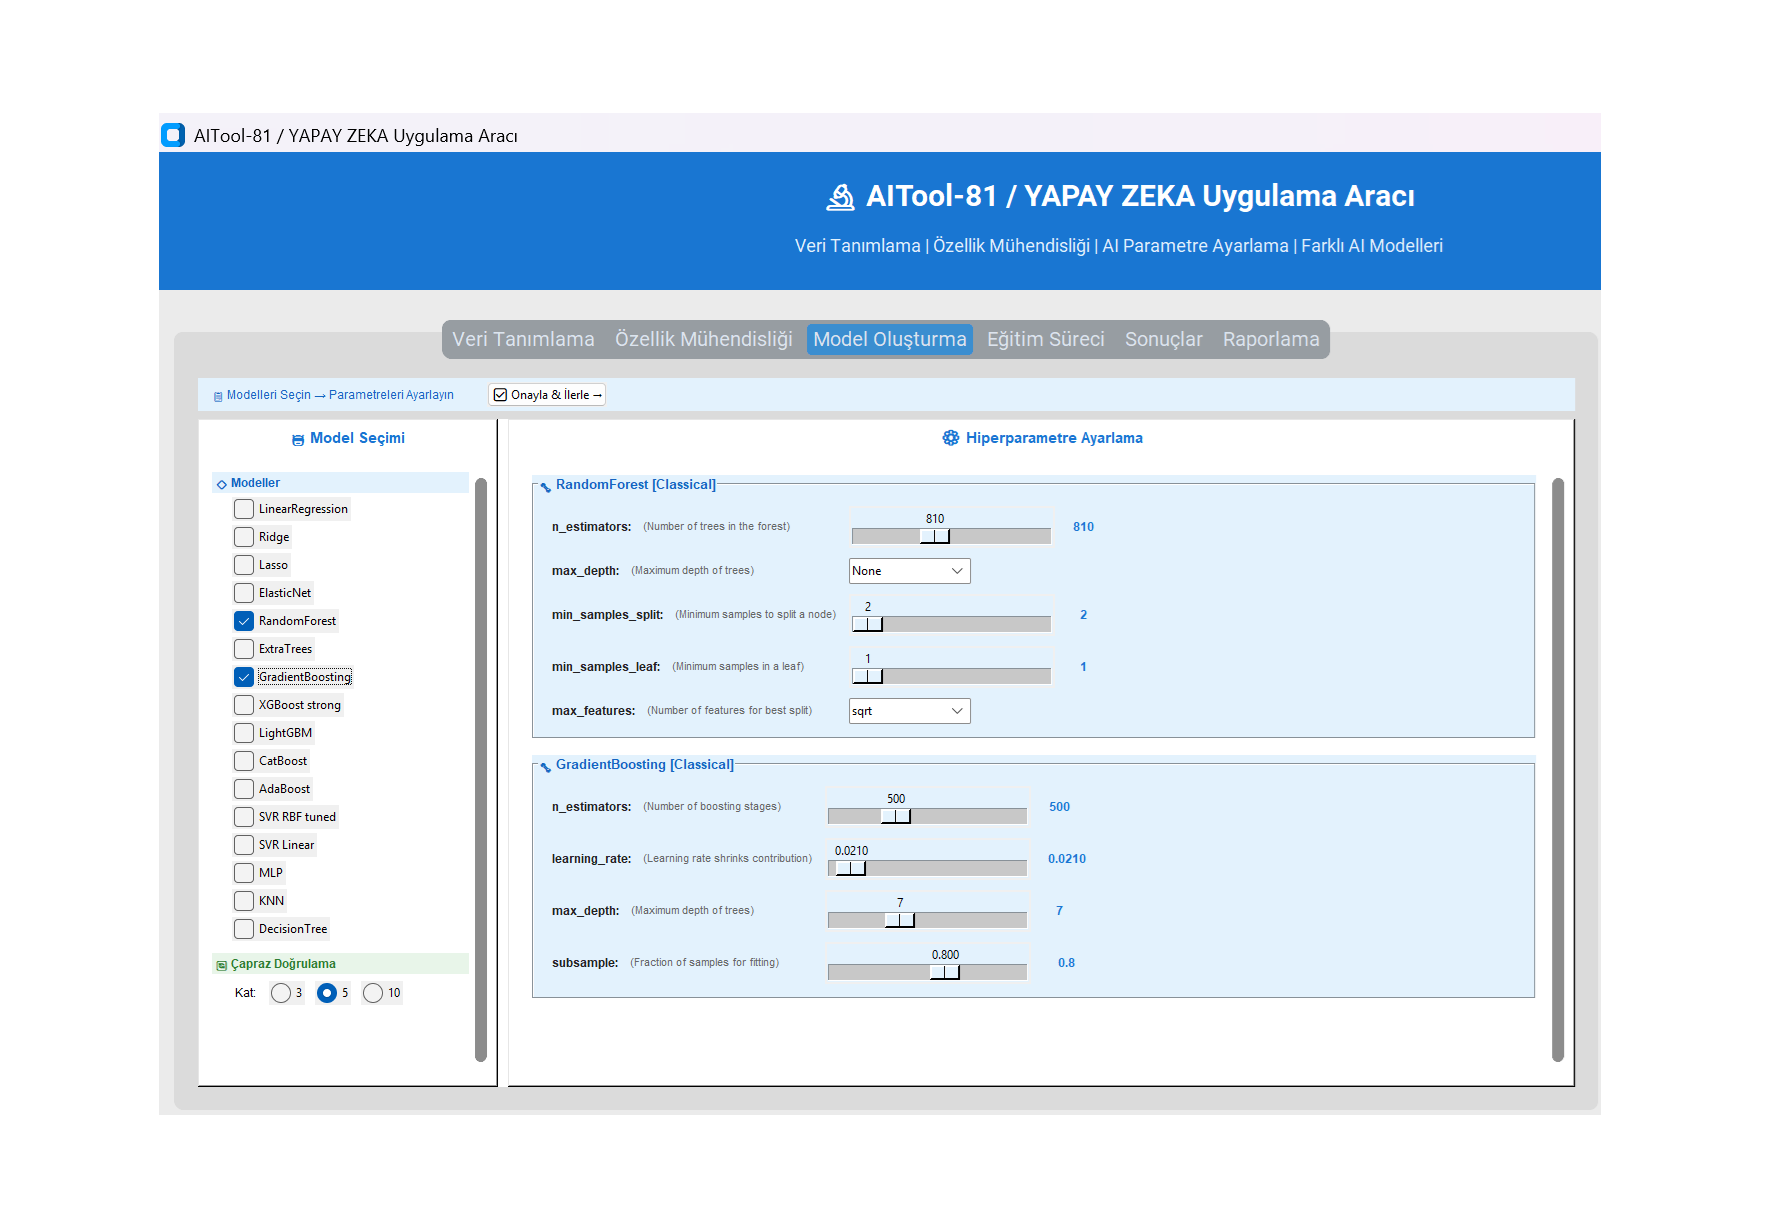
Task: Enable the LightGBM model checkbox
Action: [244, 733]
